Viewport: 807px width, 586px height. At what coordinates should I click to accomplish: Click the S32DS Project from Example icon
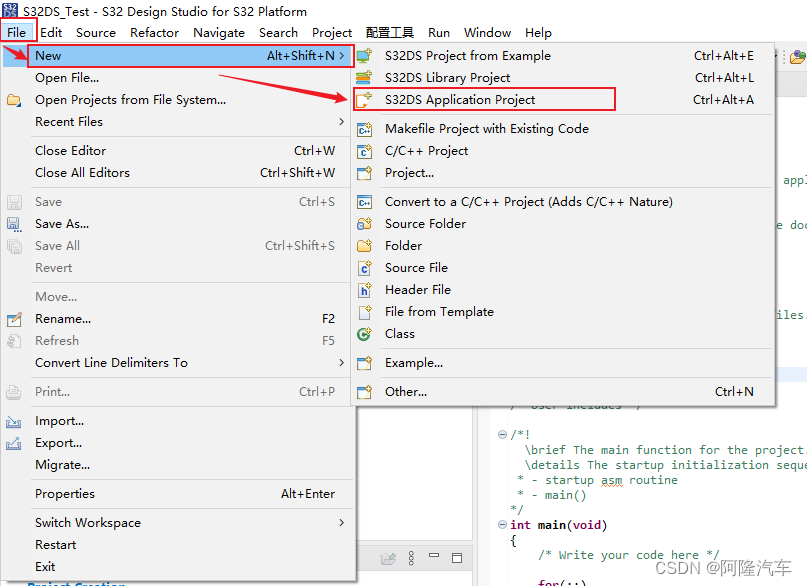pos(364,56)
